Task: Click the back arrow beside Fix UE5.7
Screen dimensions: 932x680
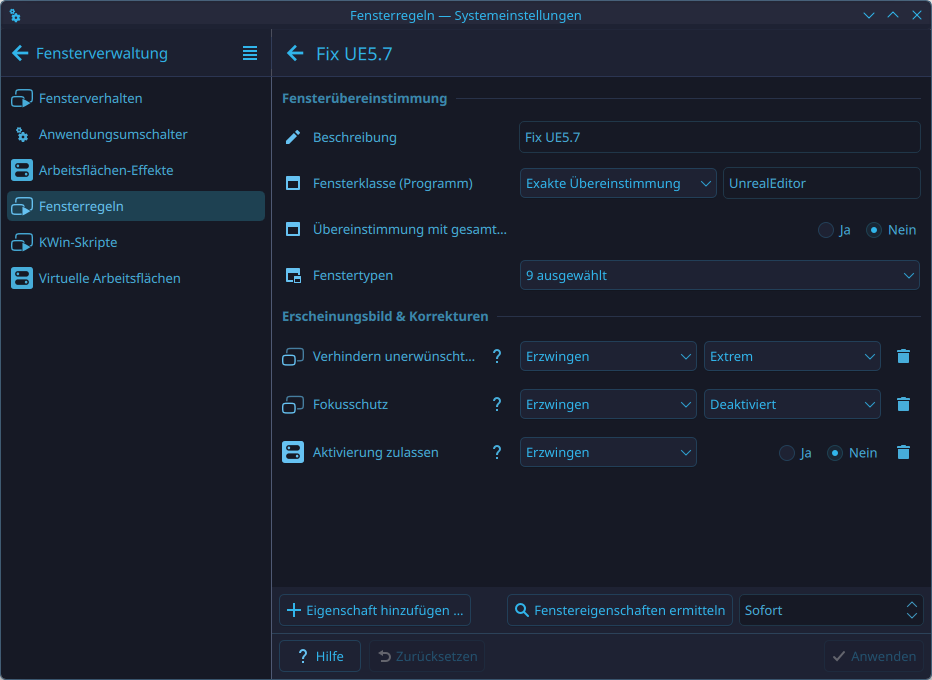Action: (x=294, y=54)
